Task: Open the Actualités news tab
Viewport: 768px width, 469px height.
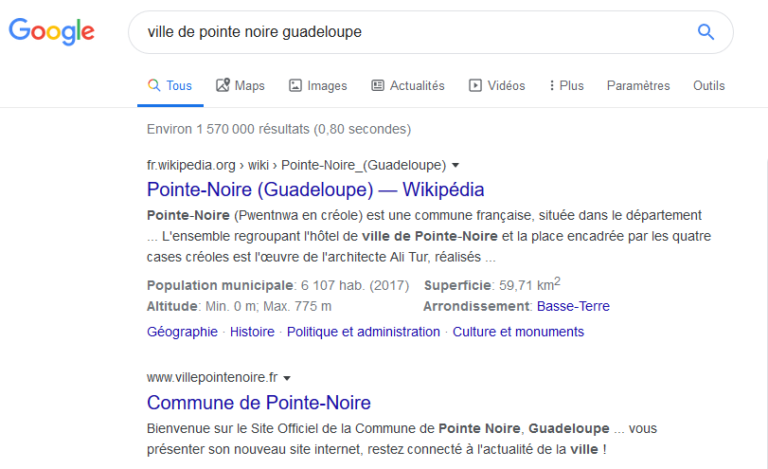Action: [408, 86]
